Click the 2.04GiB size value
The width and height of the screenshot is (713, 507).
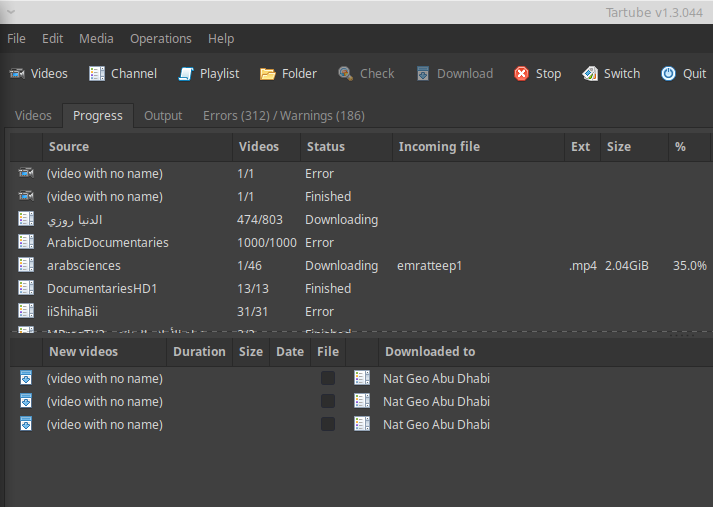click(627, 266)
